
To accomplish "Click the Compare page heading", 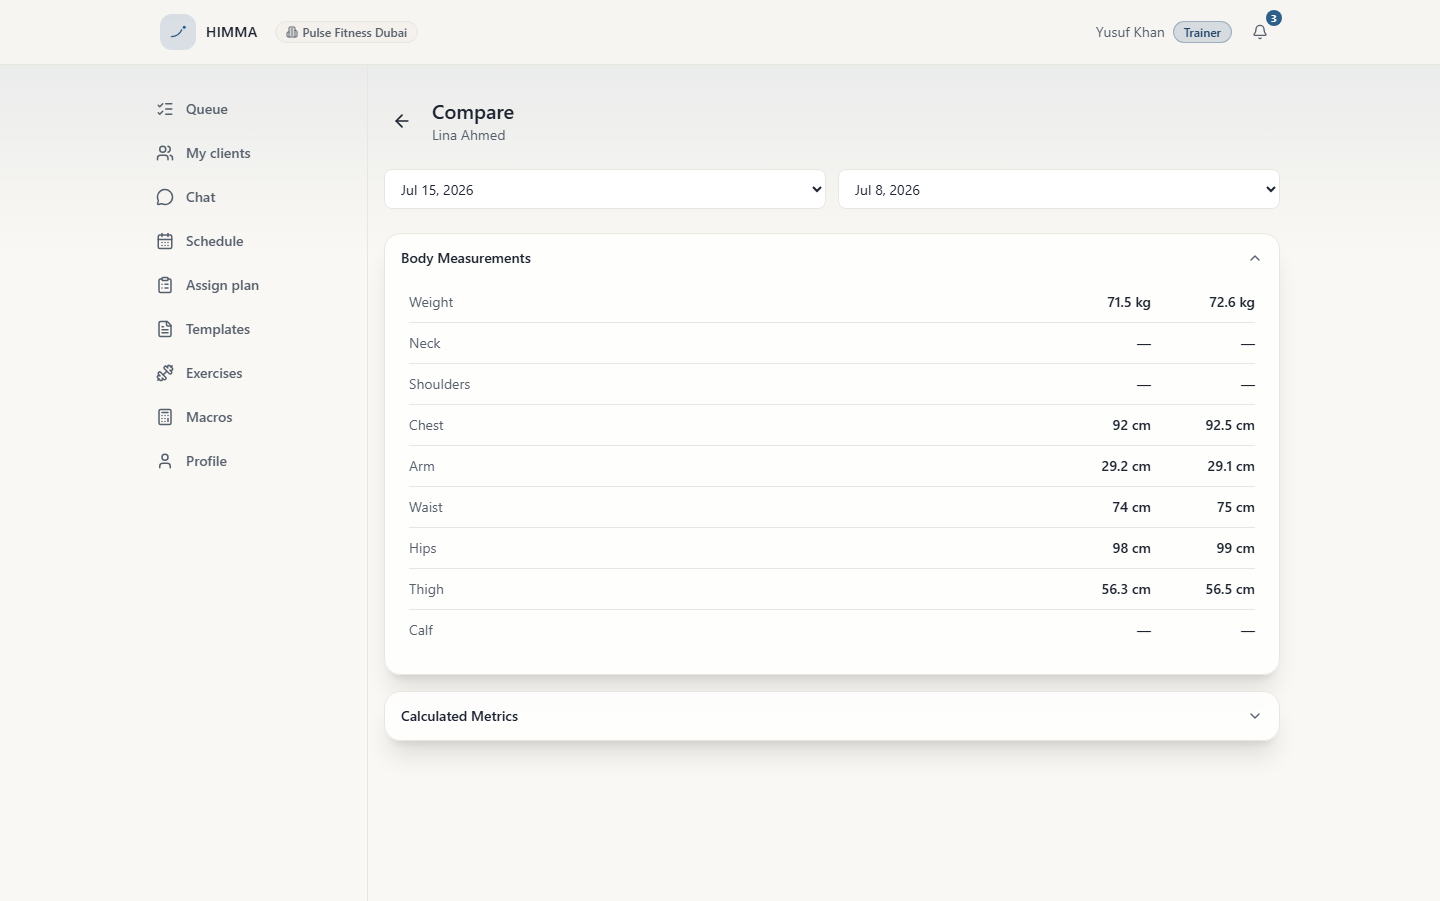I will [x=473, y=112].
